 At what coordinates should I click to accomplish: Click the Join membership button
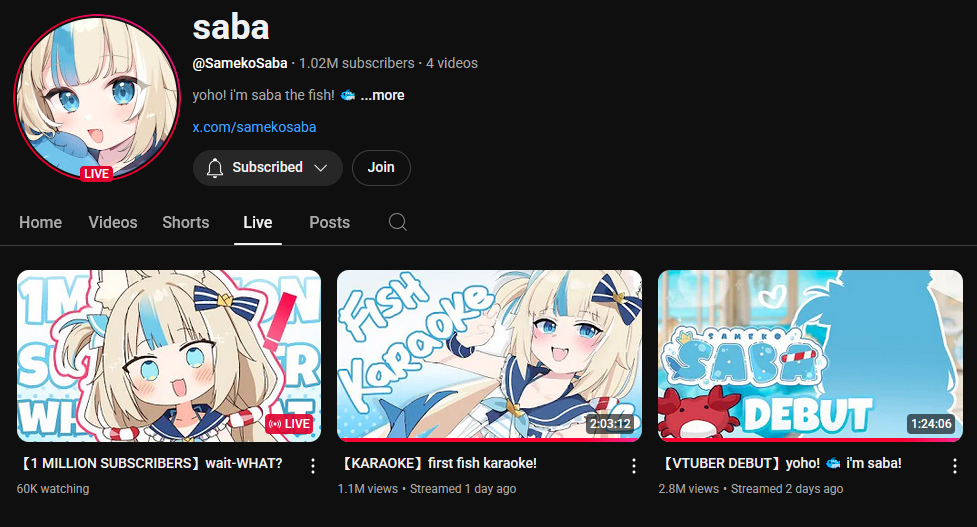pos(381,168)
